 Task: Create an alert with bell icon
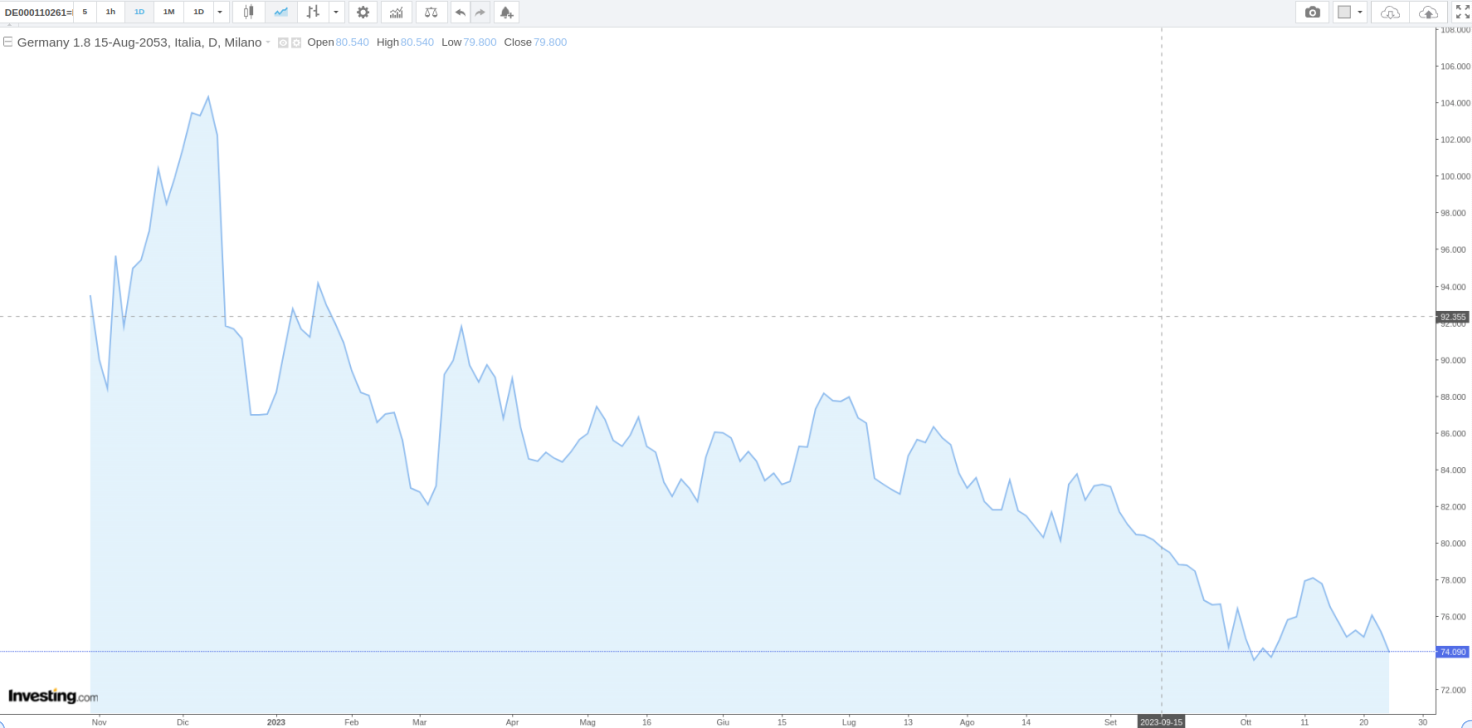(x=507, y=12)
